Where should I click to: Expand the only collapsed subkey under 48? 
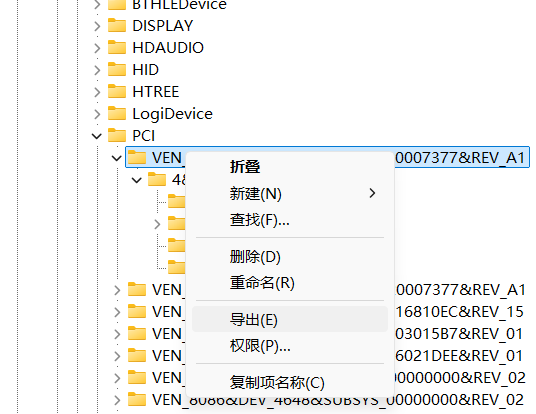(x=157, y=224)
